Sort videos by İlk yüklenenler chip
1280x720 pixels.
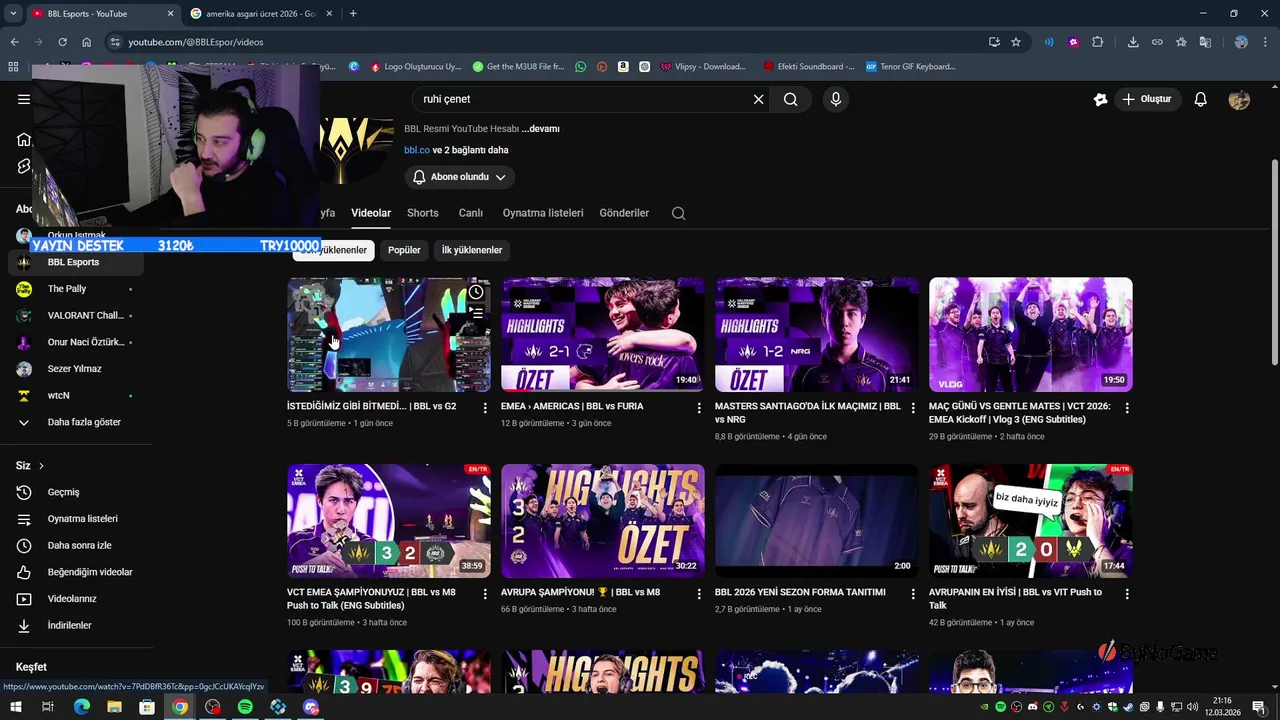tap(472, 250)
